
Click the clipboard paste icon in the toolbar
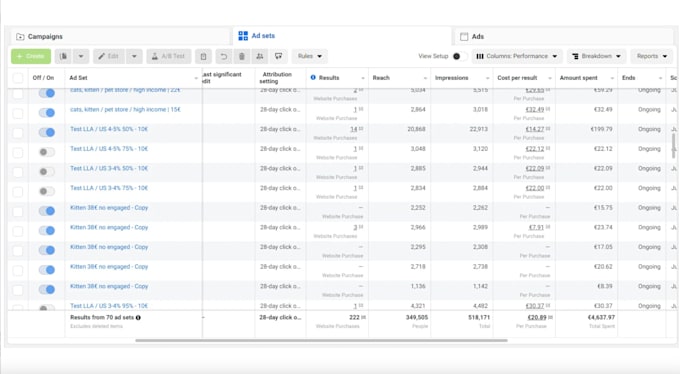[203, 56]
